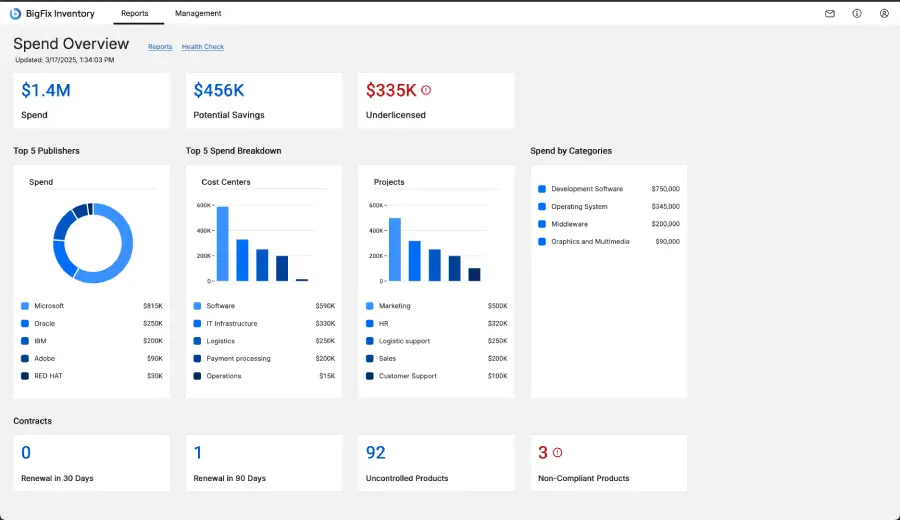This screenshot has height=520, width=900.
Task: Open the 92 Uncontrolled Products card
Action: tap(436, 463)
